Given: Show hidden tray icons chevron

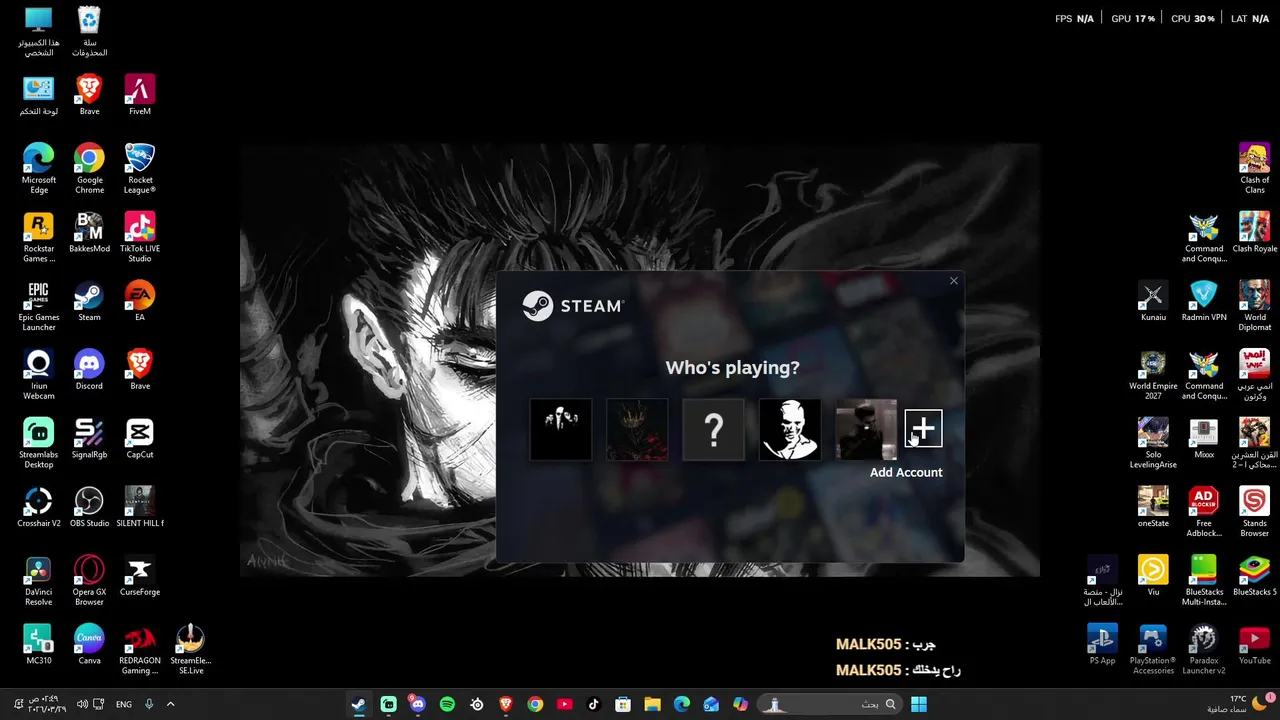Looking at the screenshot, I should point(170,704).
